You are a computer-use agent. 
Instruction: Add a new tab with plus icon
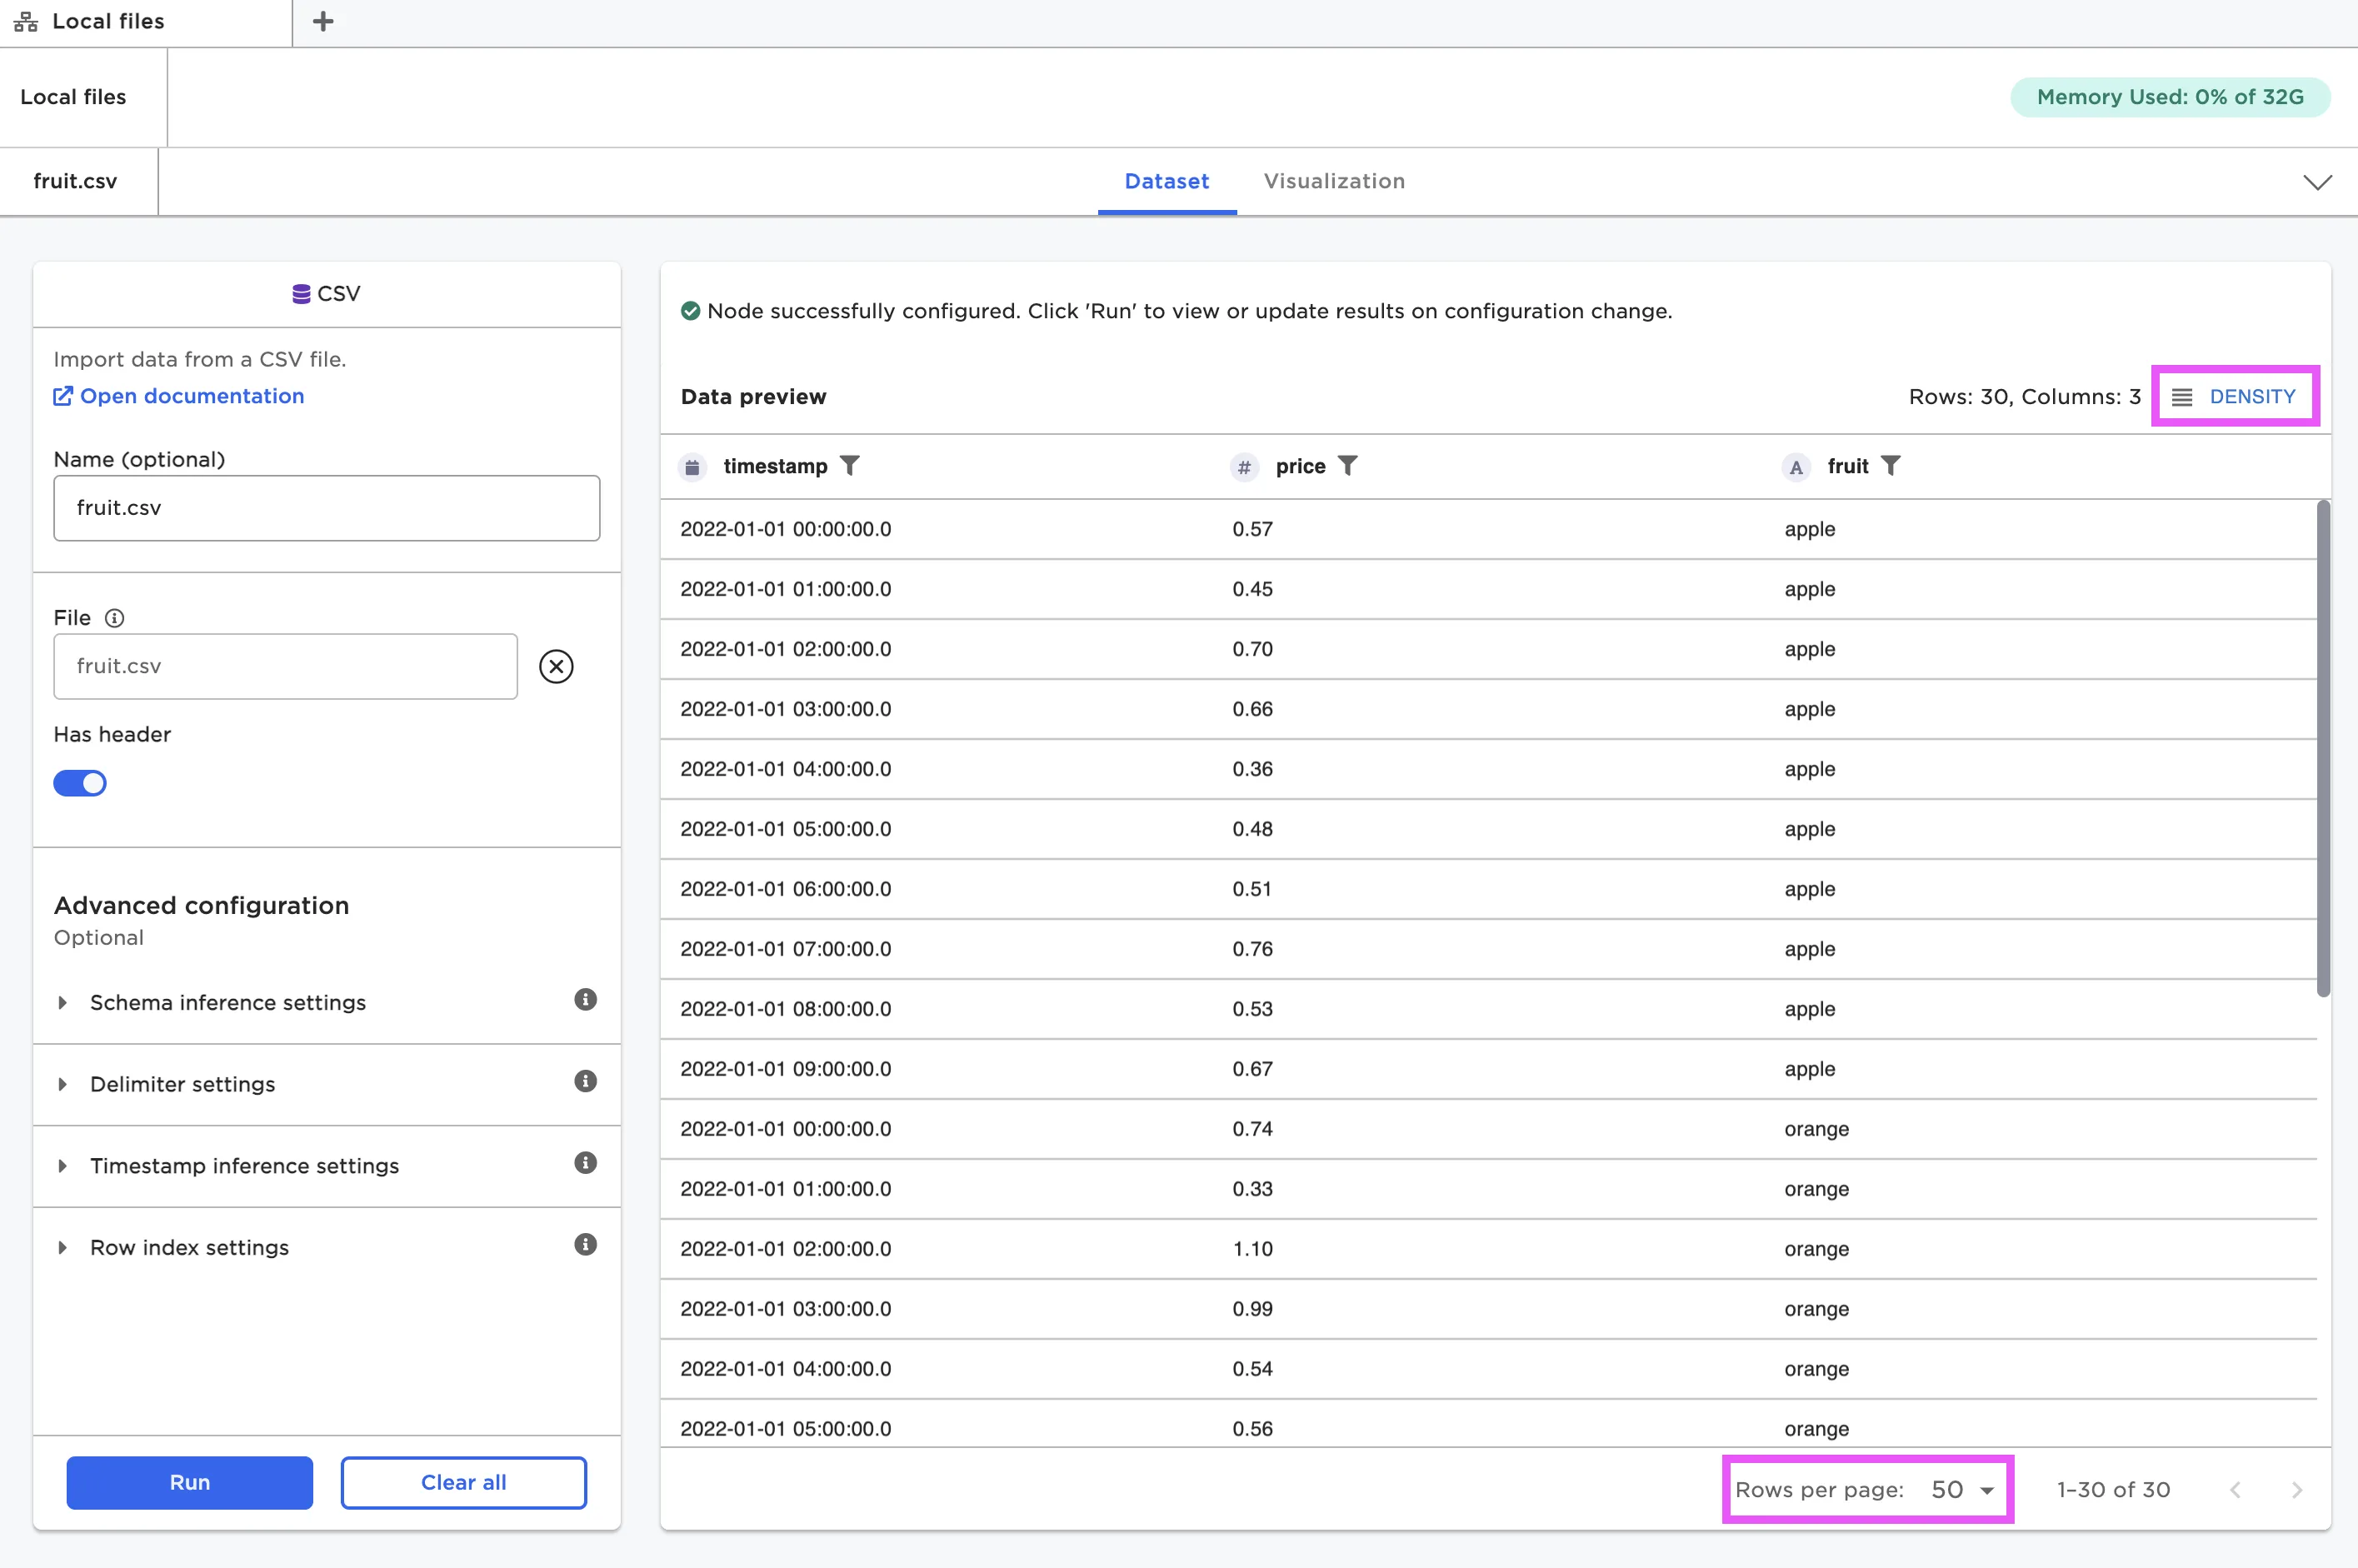pyautogui.click(x=323, y=21)
